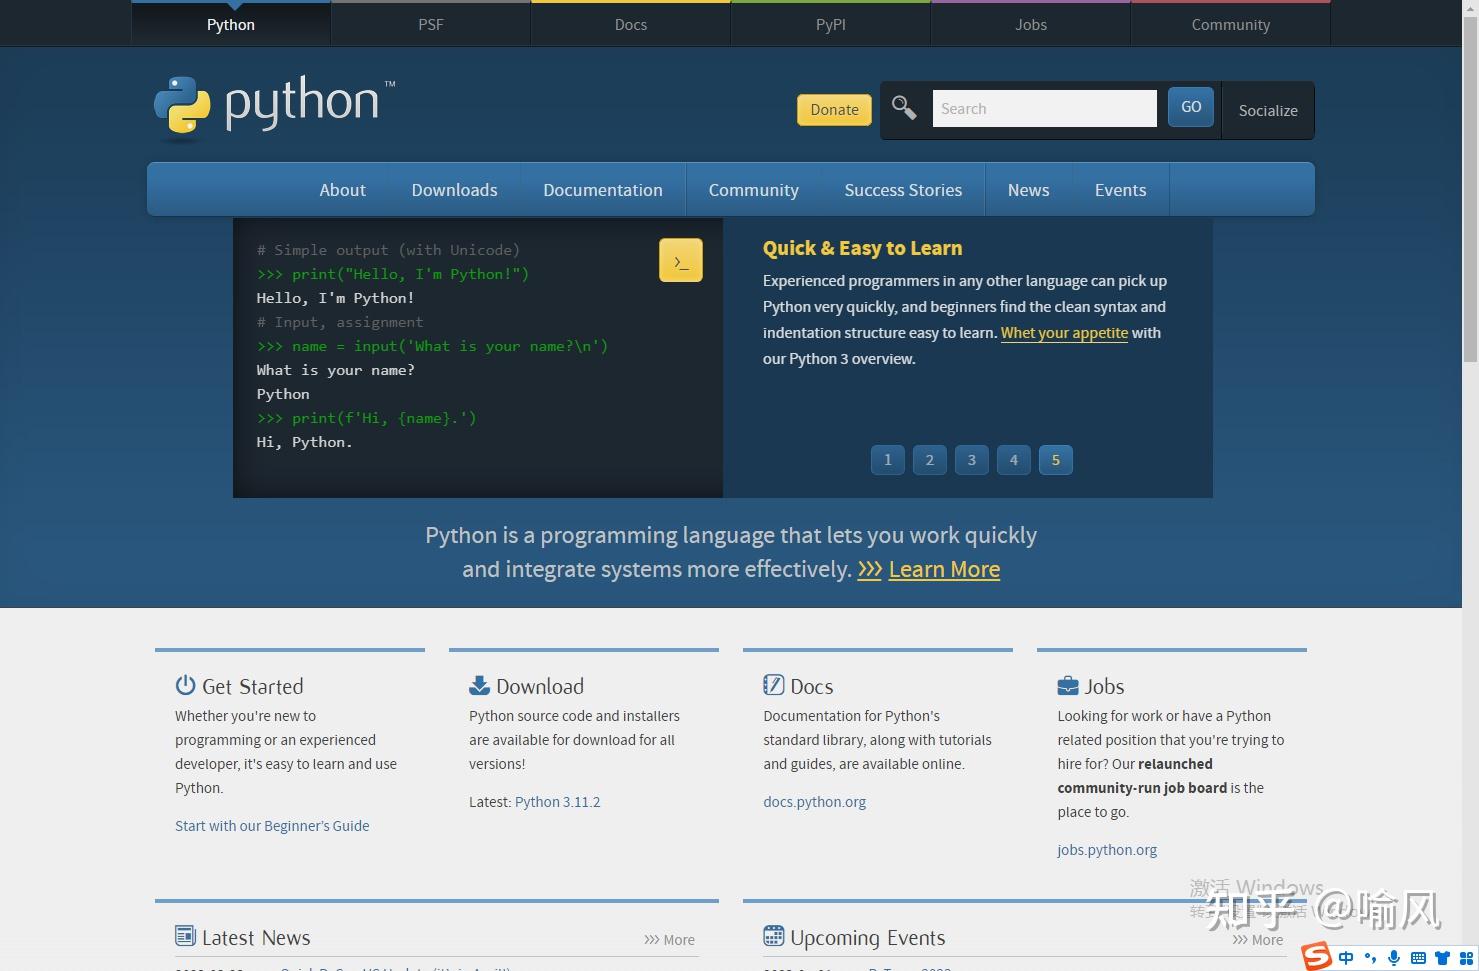Image resolution: width=1479 pixels, height=971 pixels.
Task: Open the Documentation navigation menu
Action: click(x=602, y=189)
